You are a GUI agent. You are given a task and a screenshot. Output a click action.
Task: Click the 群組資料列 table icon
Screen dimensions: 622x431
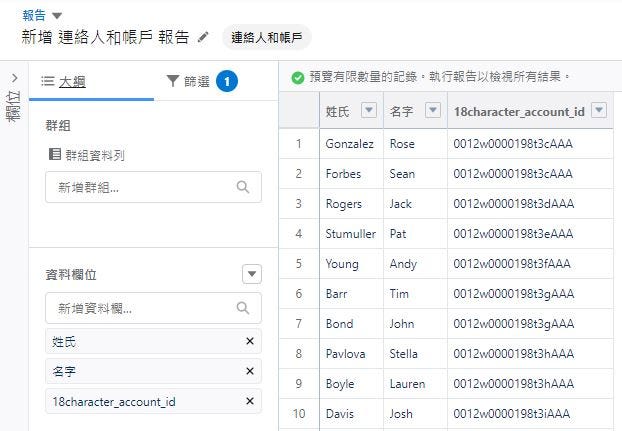(x=54, y=154)
